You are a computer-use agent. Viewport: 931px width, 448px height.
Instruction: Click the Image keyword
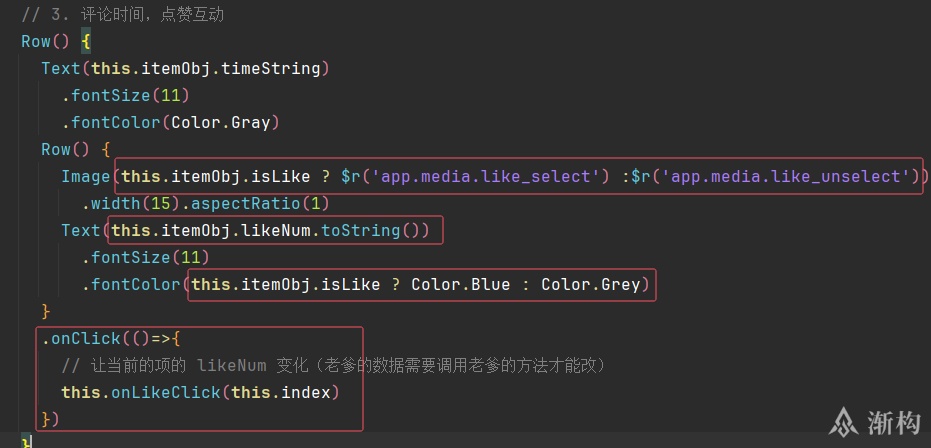(86, 176)
